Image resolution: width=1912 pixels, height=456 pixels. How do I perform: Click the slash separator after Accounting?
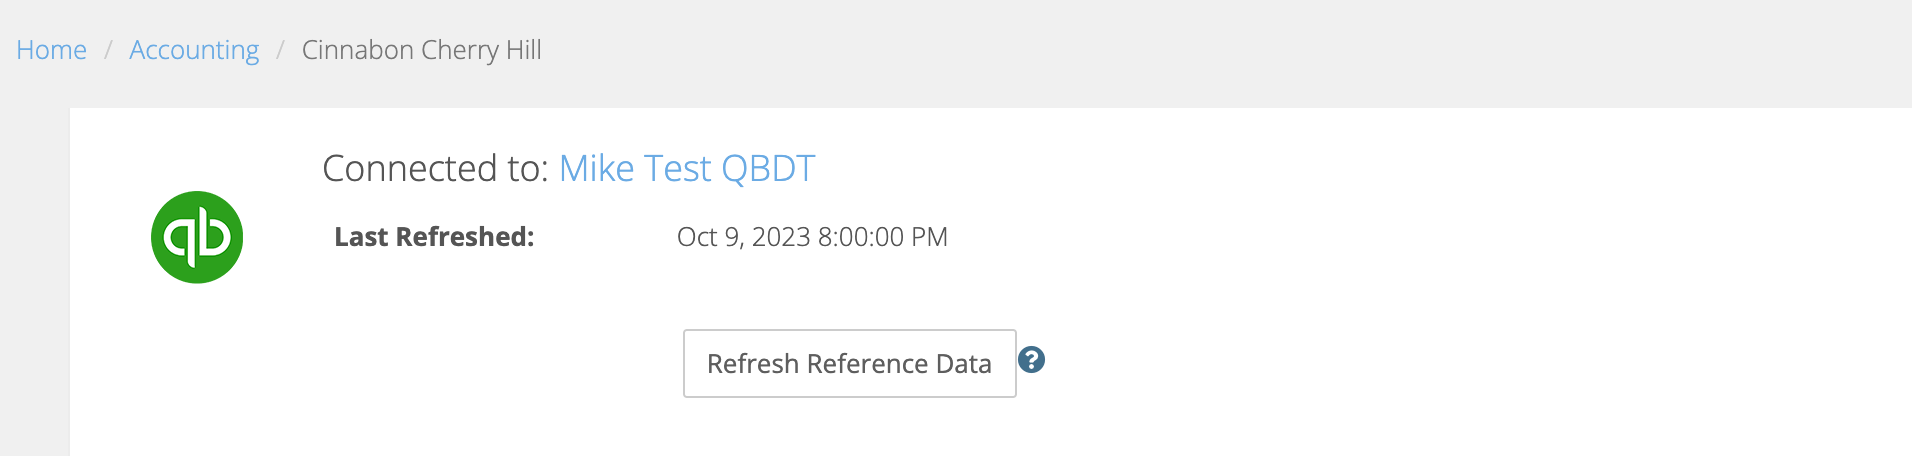pyautogui.click(x=281, y=50)
